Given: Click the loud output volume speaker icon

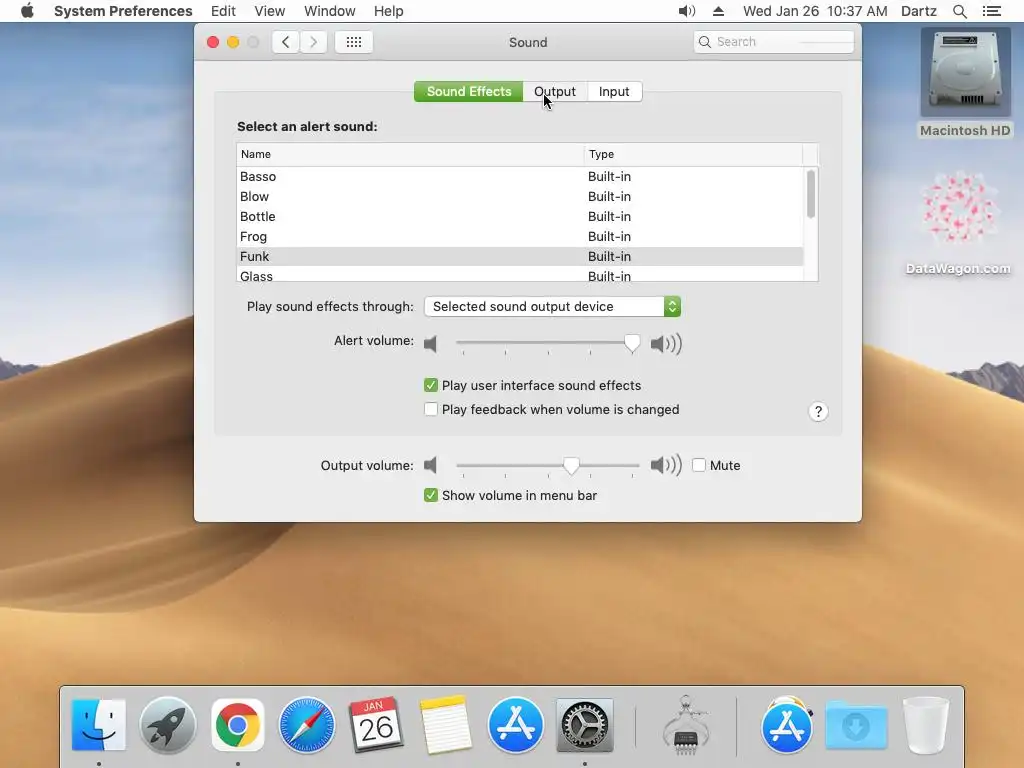Looking at the screenshot, I should pos(666,465).
